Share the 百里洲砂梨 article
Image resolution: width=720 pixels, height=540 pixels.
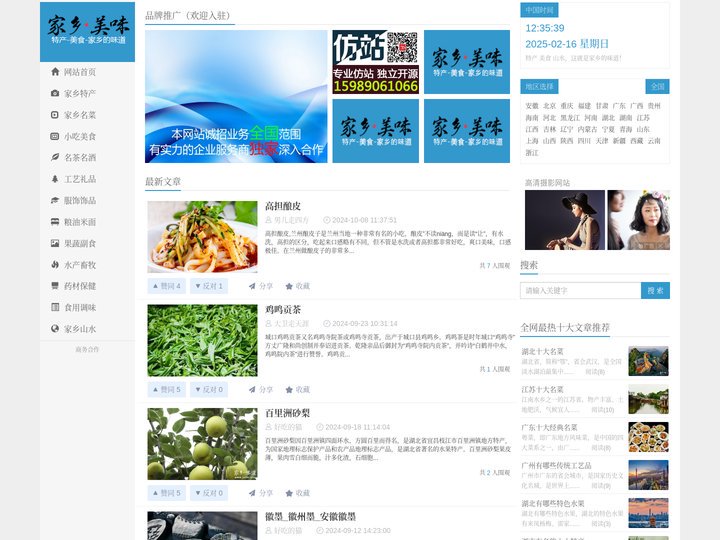click(x=261, y=493)
